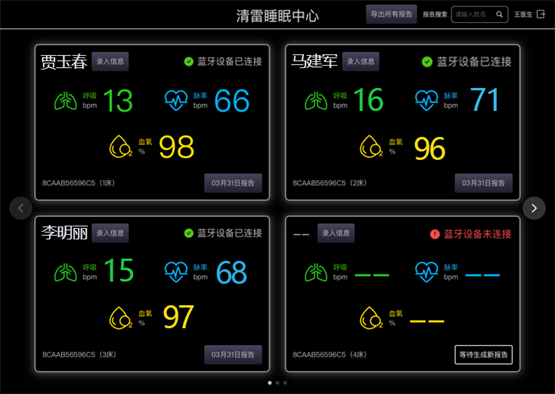Screen dimensions: 555x394
Task: Go to previous page with left arrow
Action: coord(21,208)
